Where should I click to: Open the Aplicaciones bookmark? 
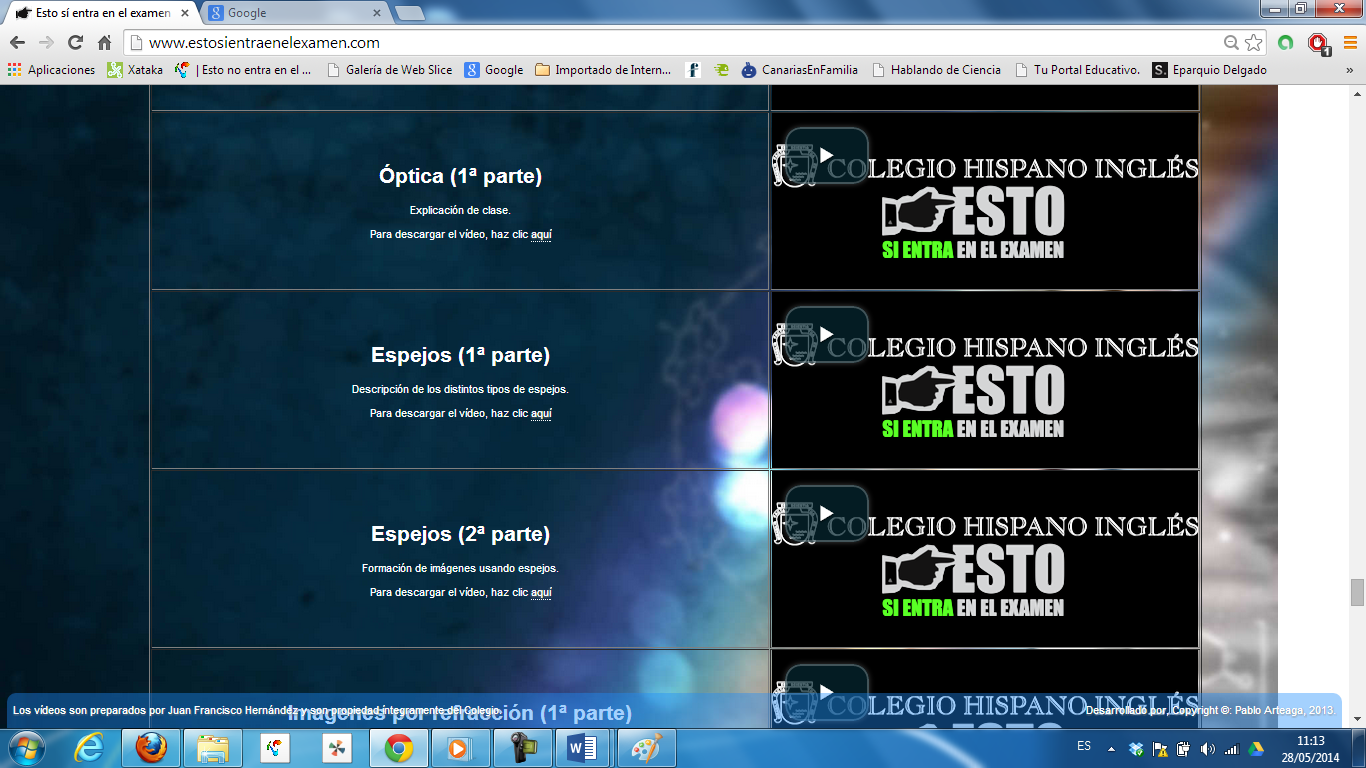coord(51,70)
